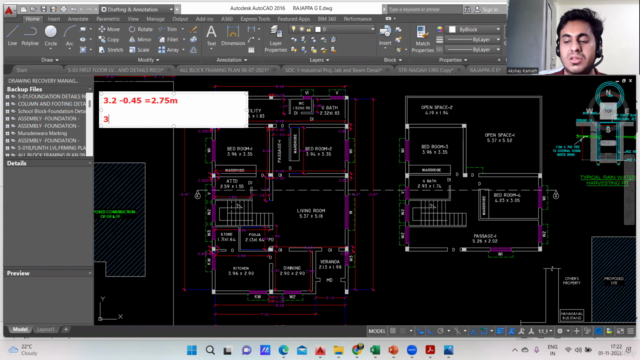Open the top ByLayer lineweight dropdown
Viewport: 640px width, 360px height.
(x=473, y=40)
